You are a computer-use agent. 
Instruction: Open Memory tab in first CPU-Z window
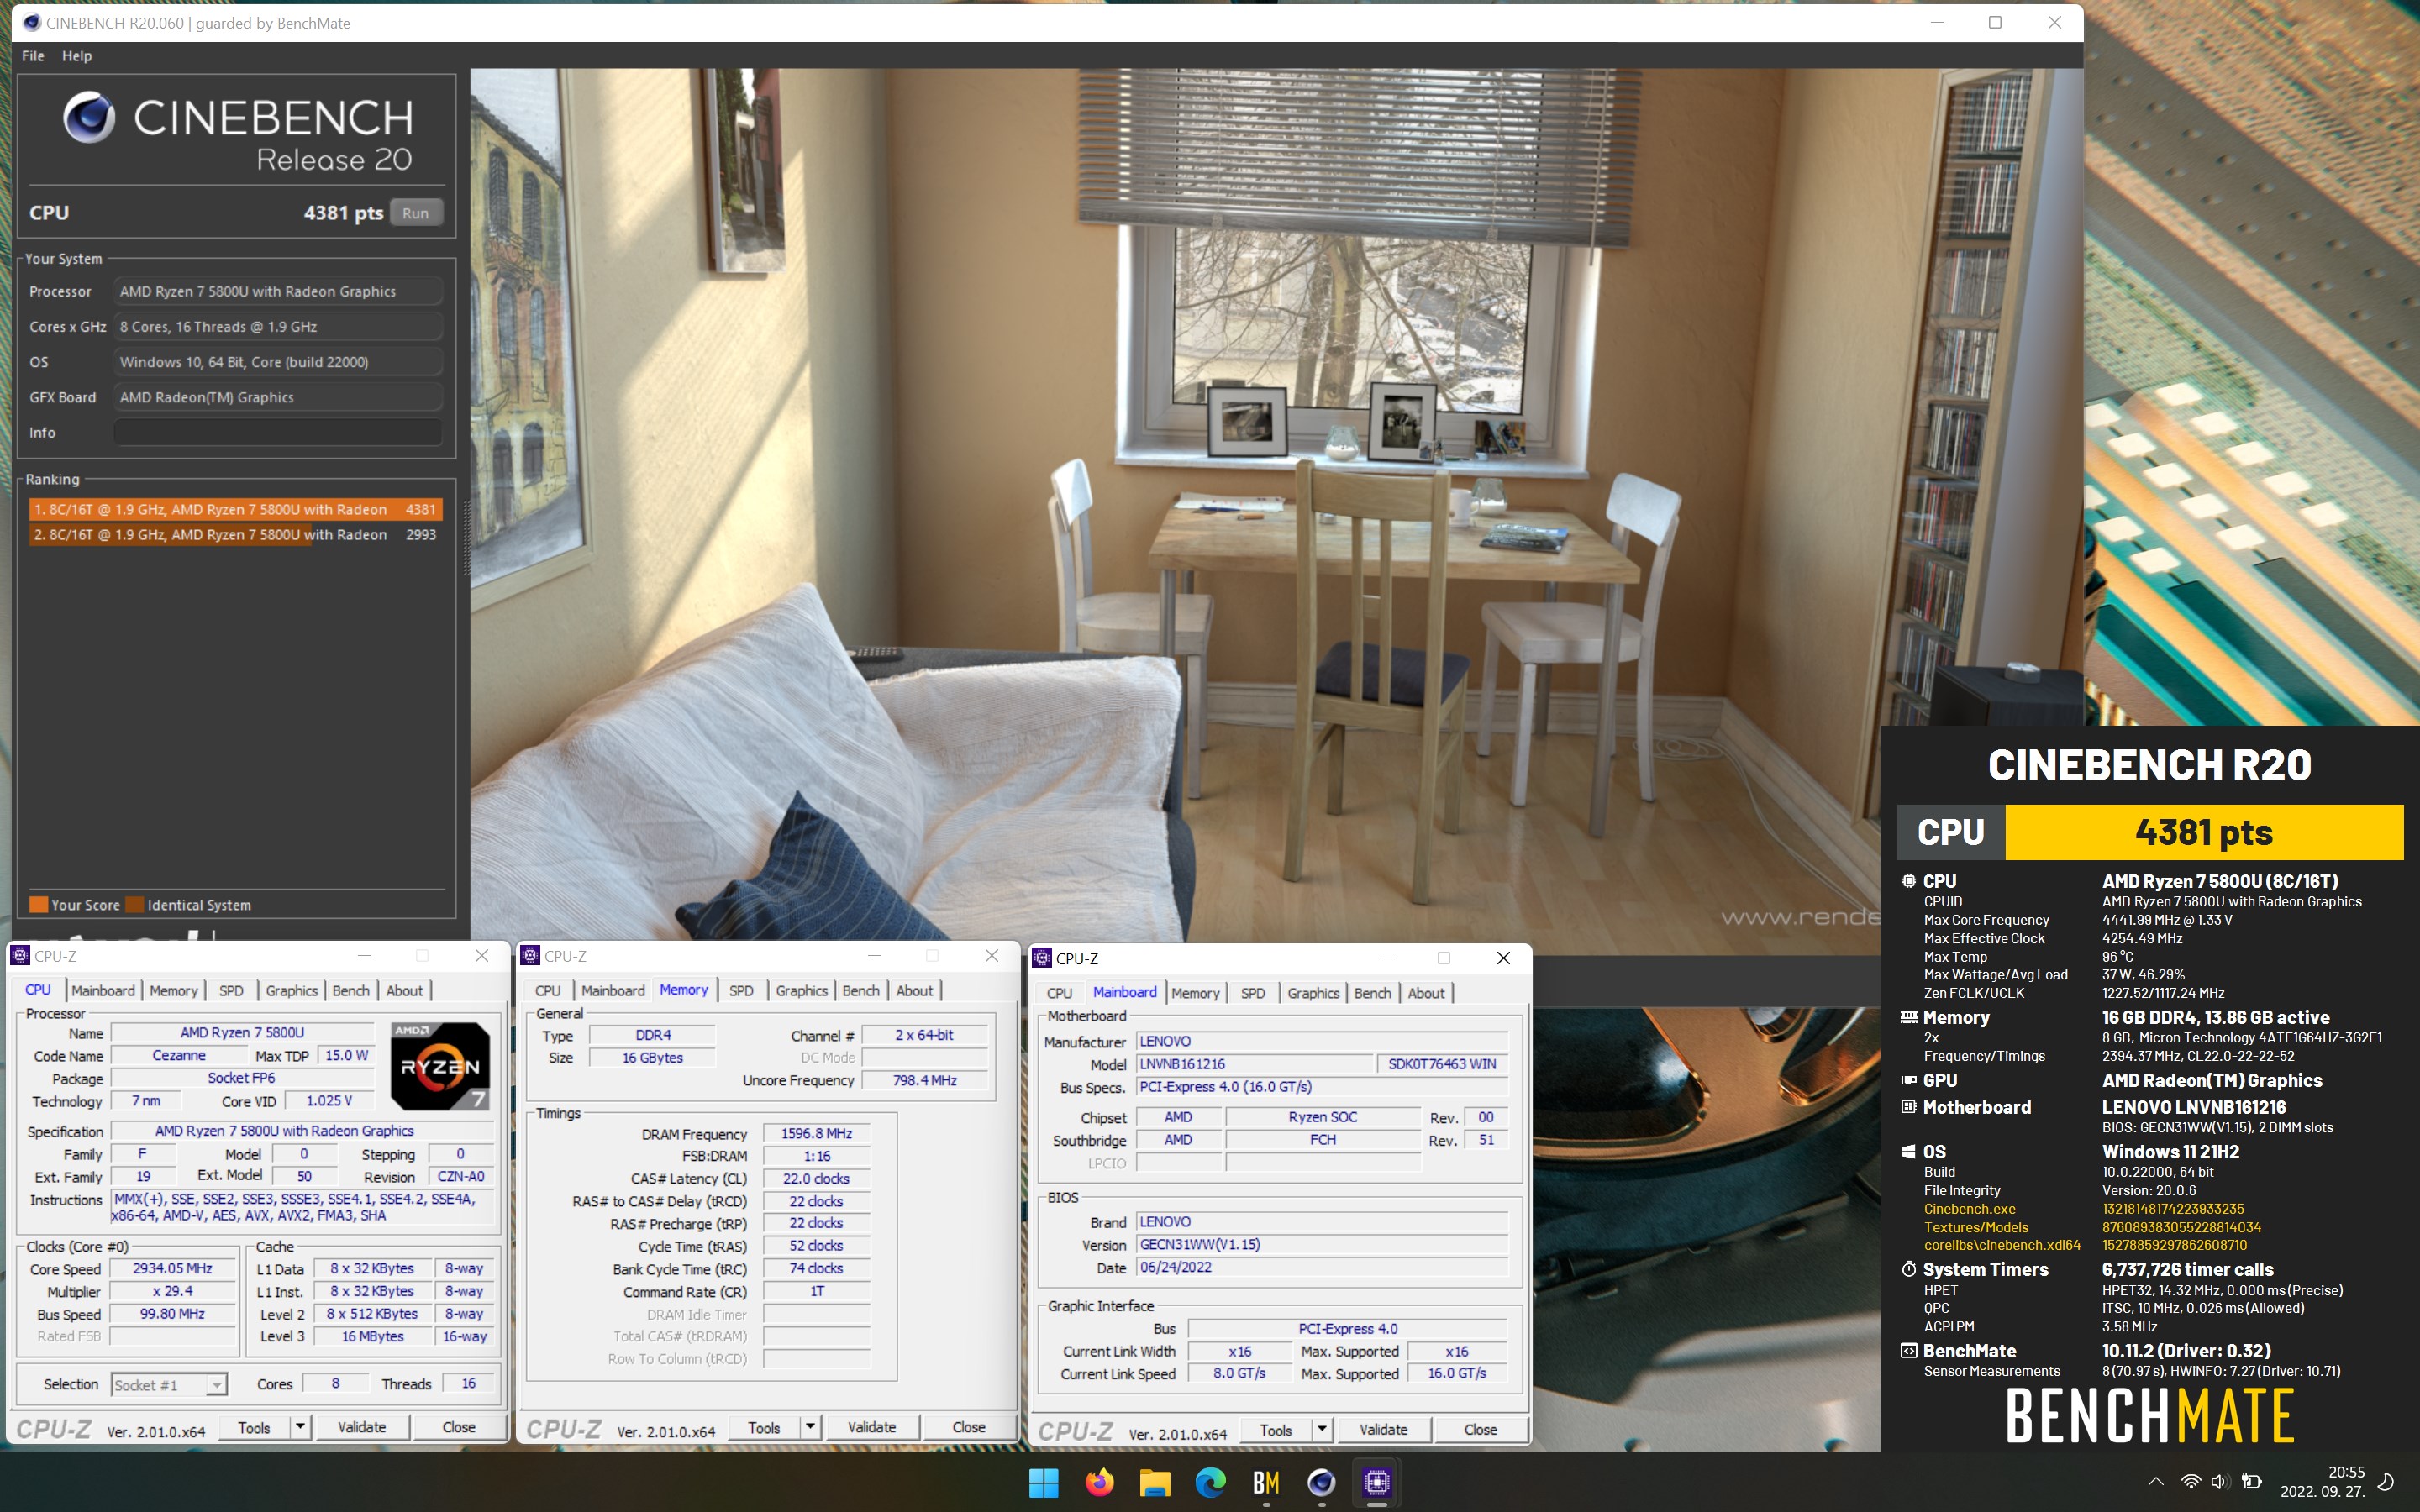[174, 990]
